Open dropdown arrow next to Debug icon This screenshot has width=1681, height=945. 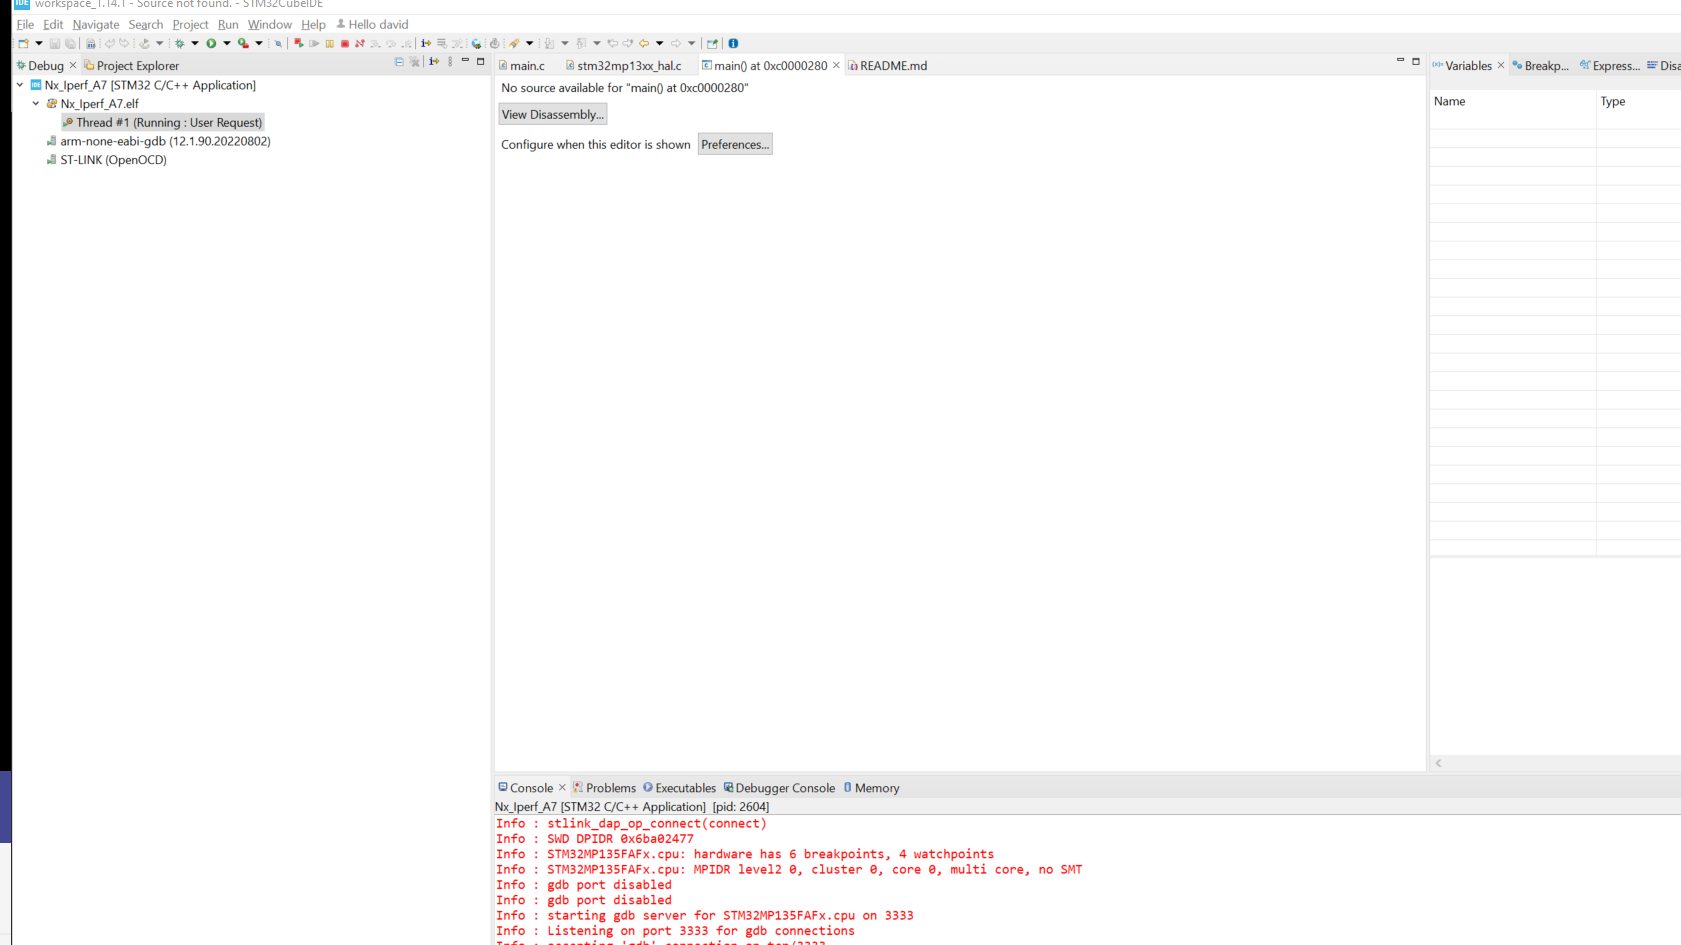pyautogui.click(x=195, y=43)
